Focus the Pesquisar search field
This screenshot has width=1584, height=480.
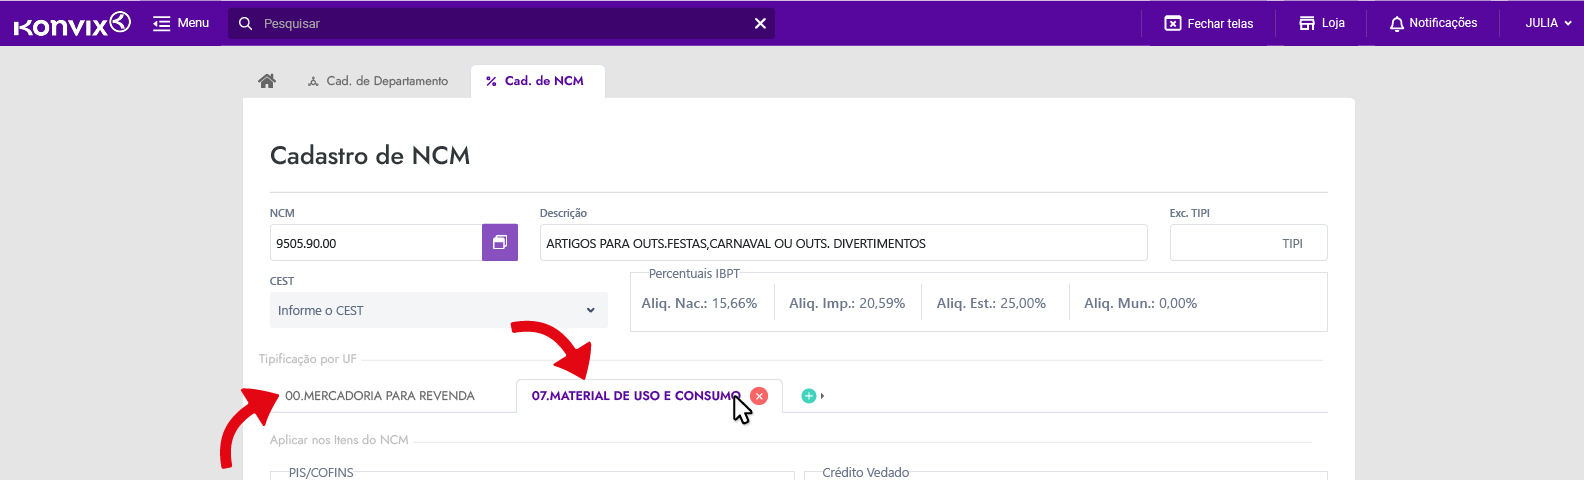500,23
